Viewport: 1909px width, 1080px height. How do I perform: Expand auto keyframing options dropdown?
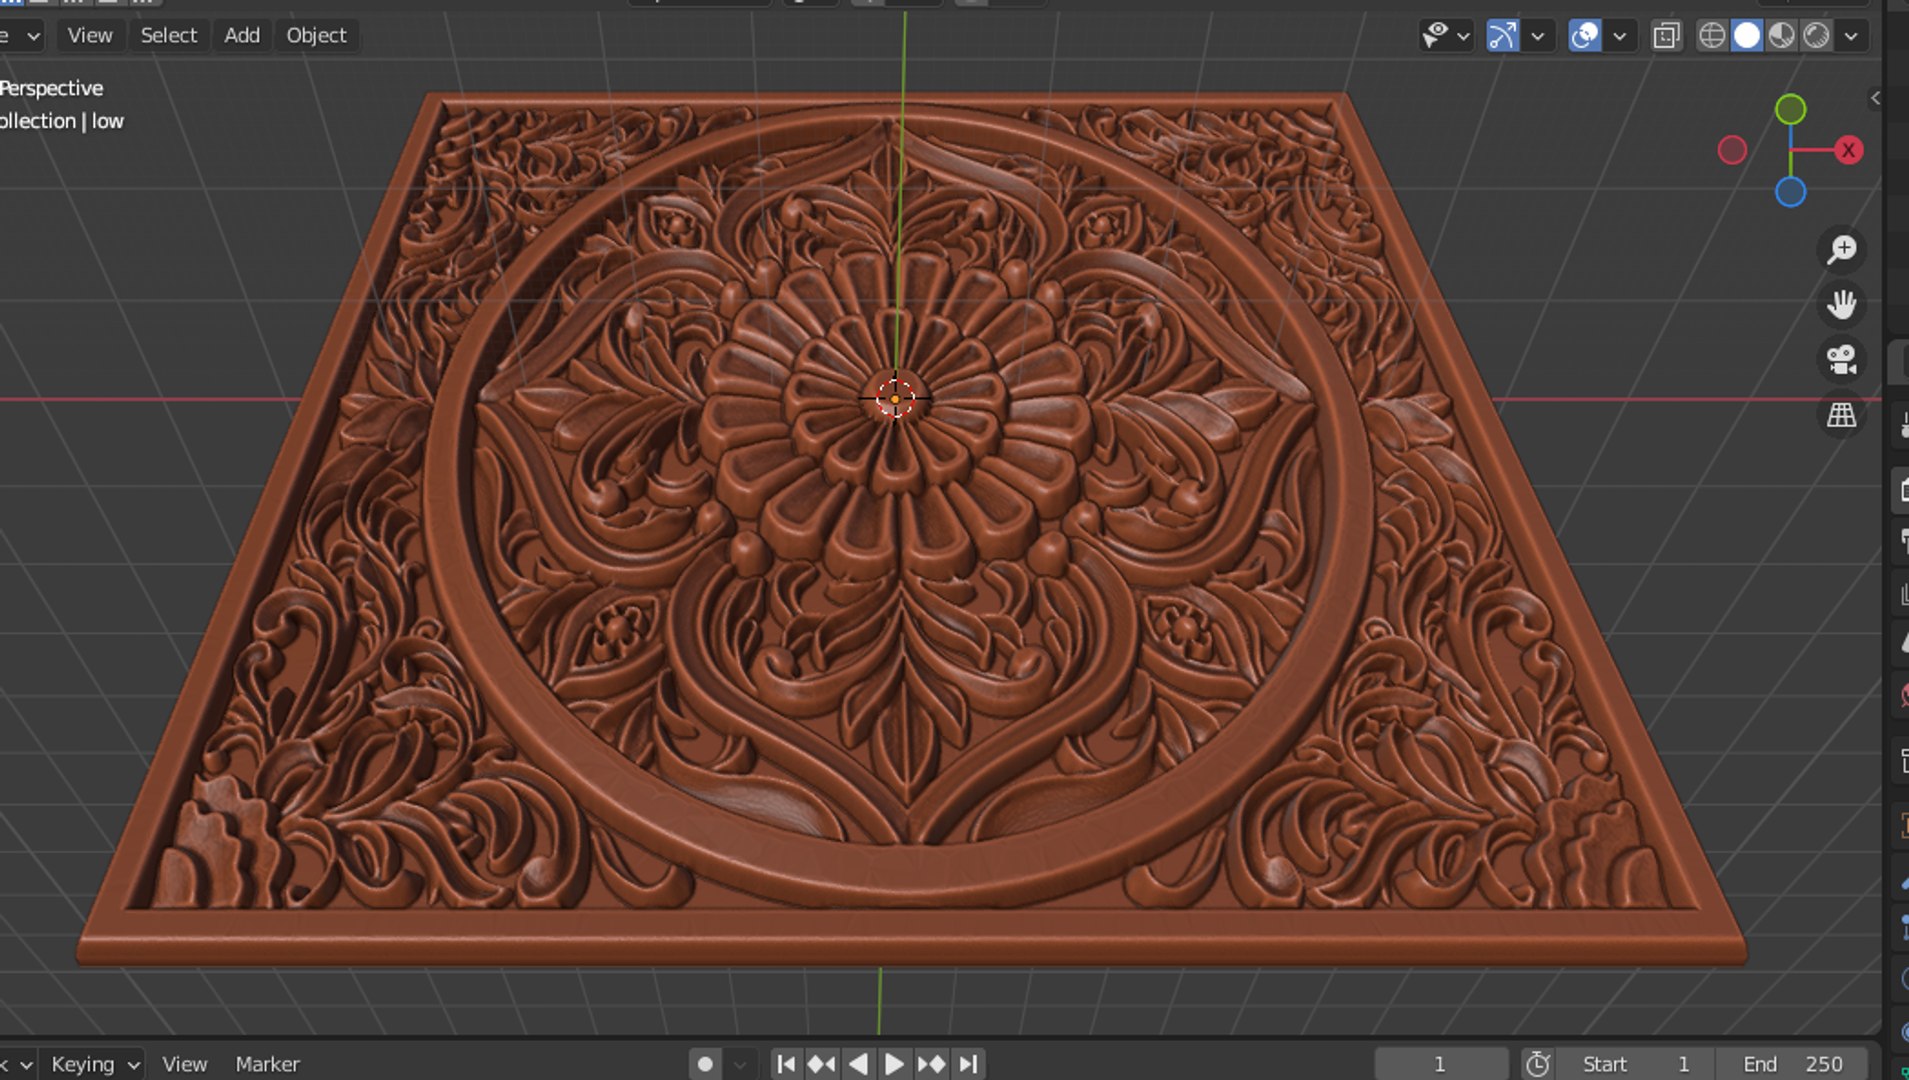(x=740, y=1064)
